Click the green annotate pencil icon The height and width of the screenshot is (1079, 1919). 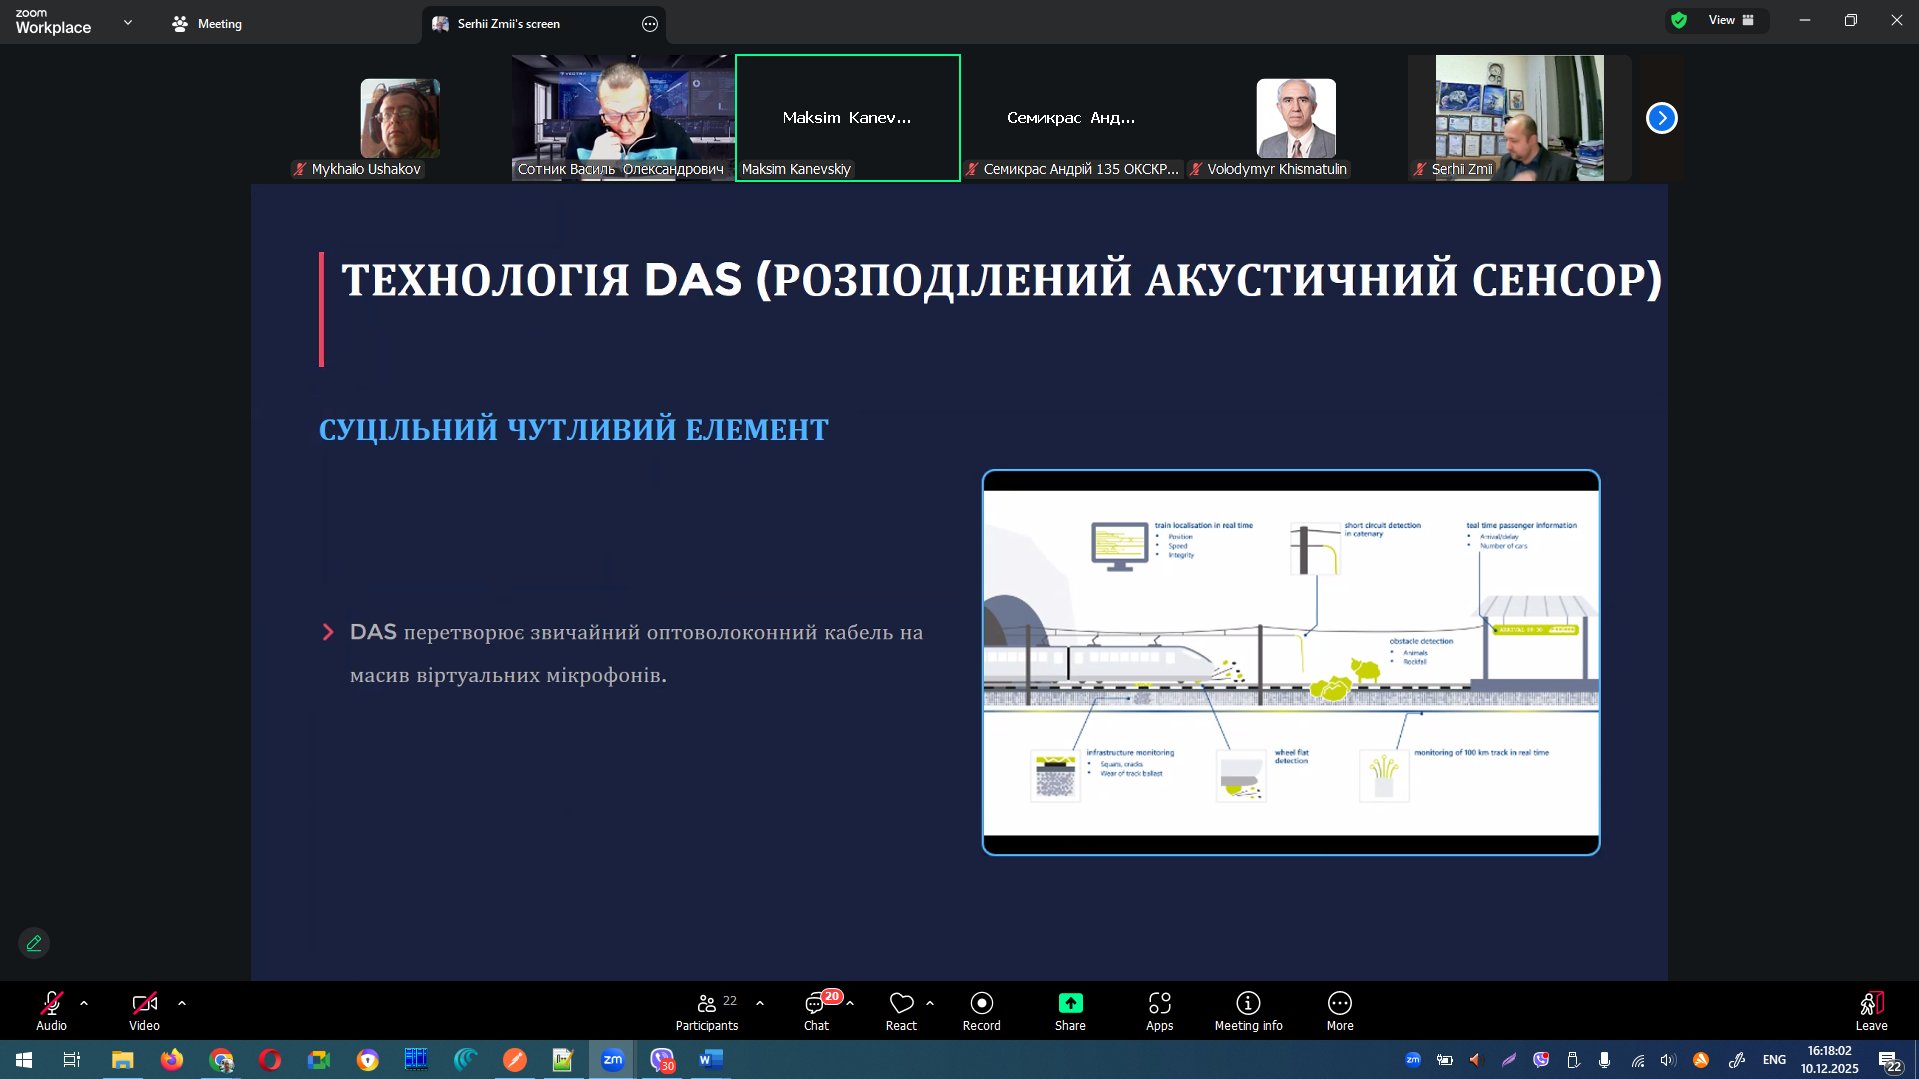point(34,943)
